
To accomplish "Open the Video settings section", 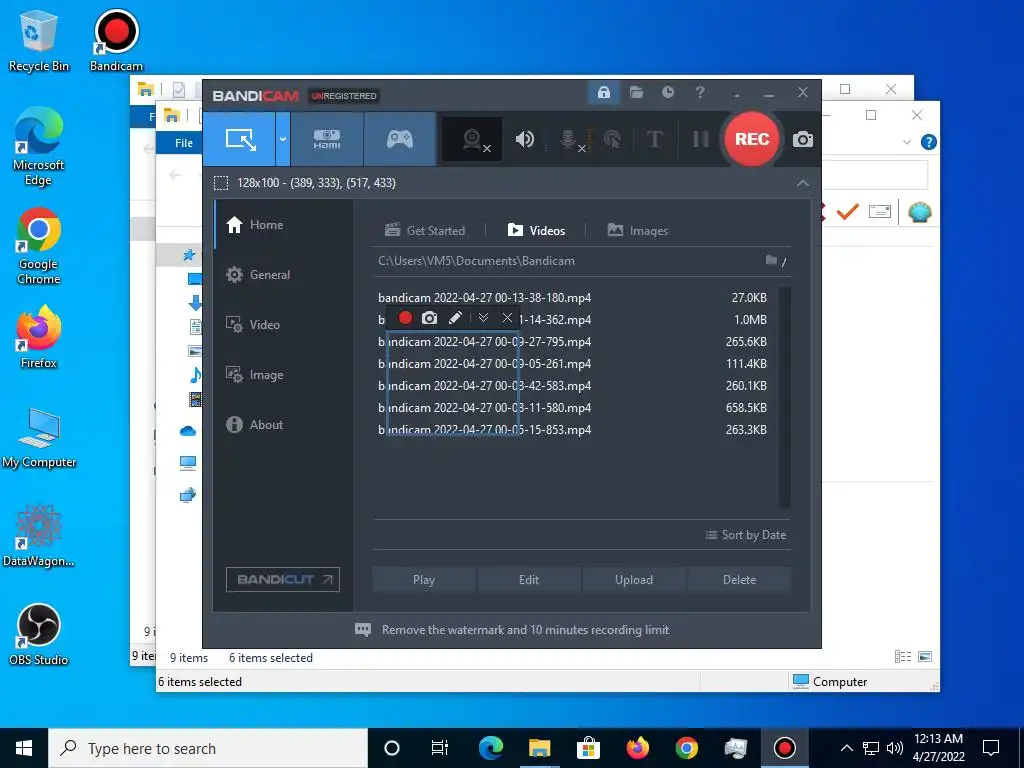I will click(x=283, y=325).
